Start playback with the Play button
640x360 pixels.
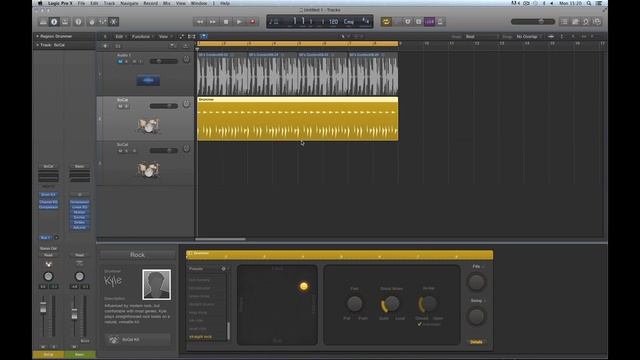(239, 22)
